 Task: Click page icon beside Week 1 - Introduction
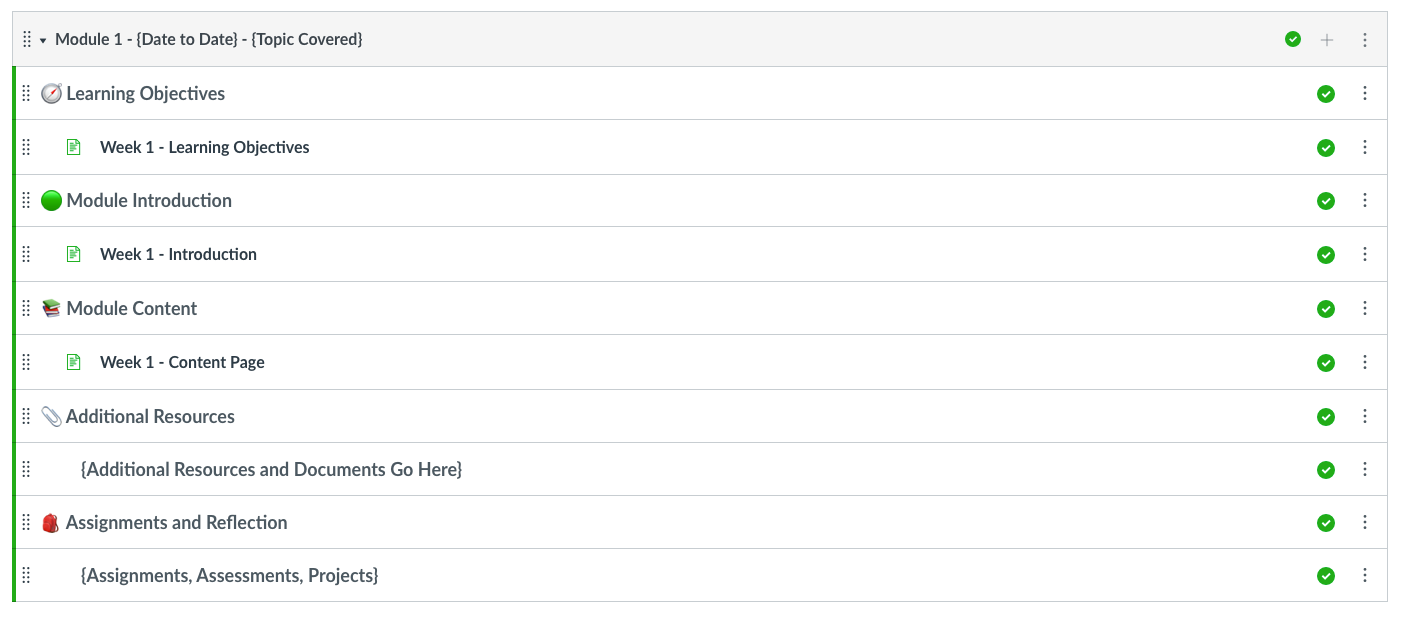(73, 254)
